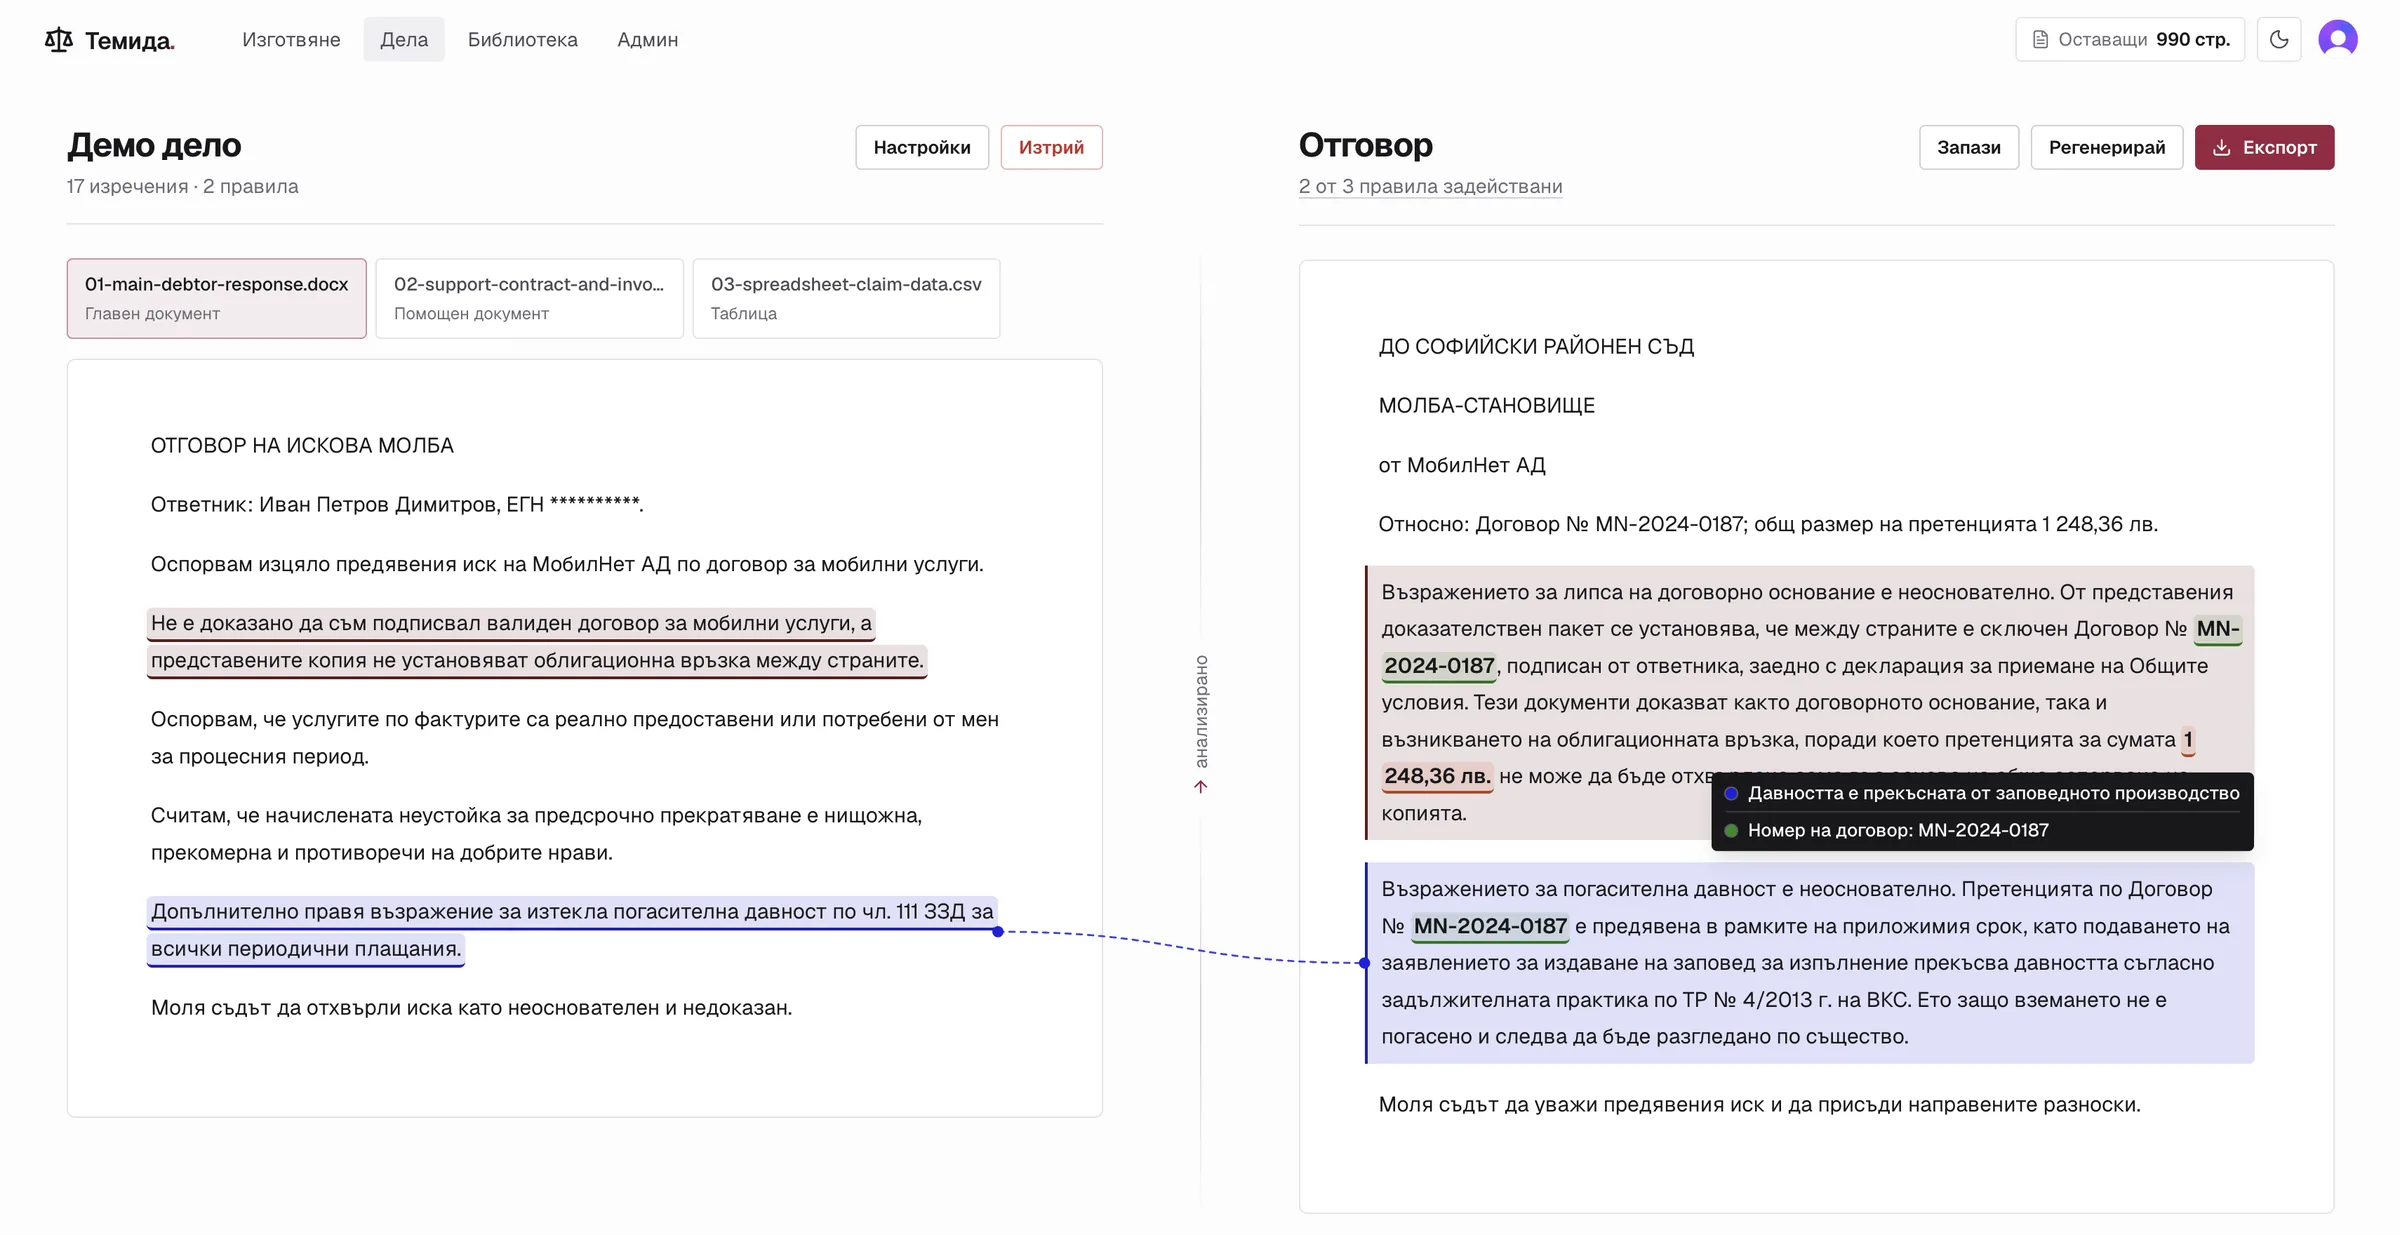Click the '2 от 3 правила задействани' link
2400x1235 pixels.
click(1430, 186)
